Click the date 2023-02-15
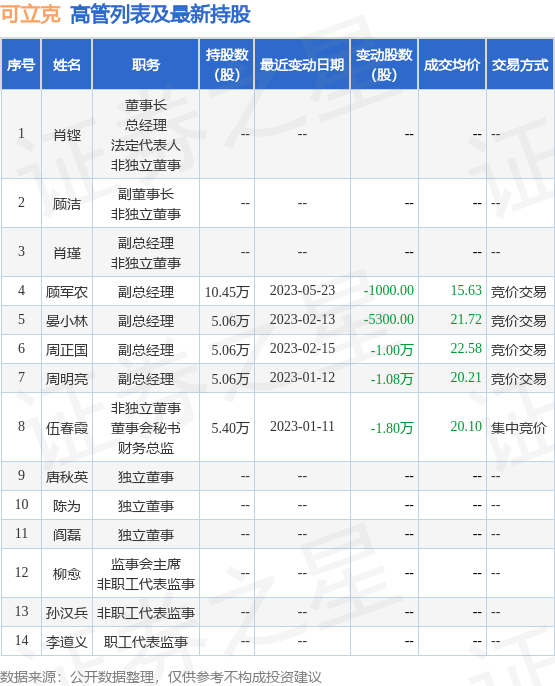Image resolution: width=555 pixels, height=686 pixels. coord(302,348)
